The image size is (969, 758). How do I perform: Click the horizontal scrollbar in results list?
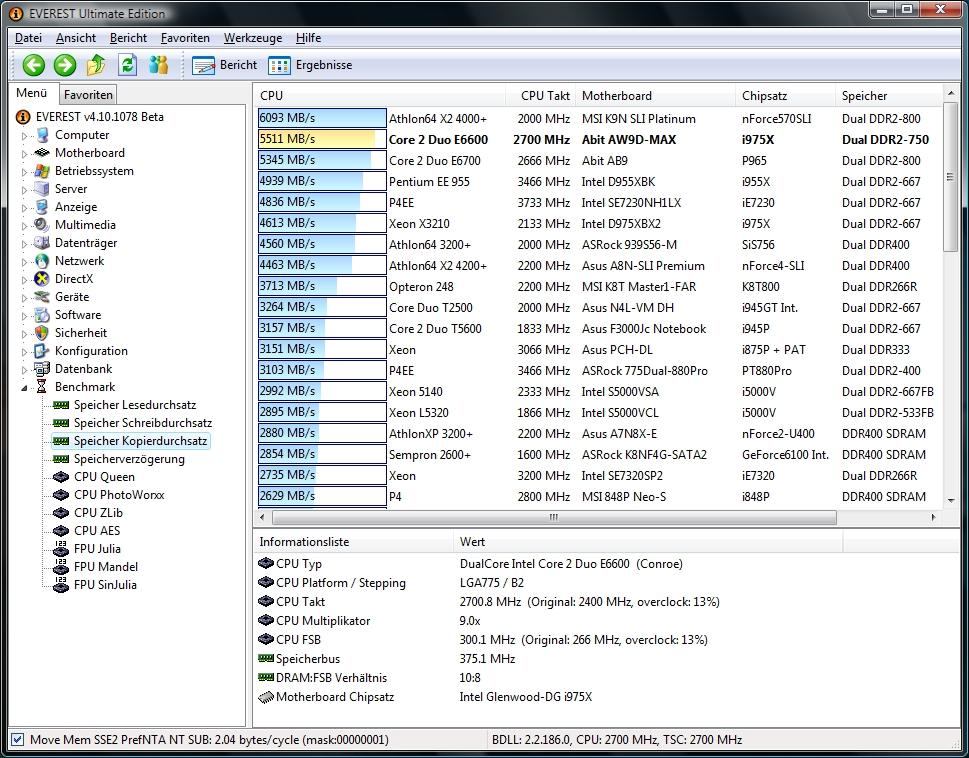point(554,517)
